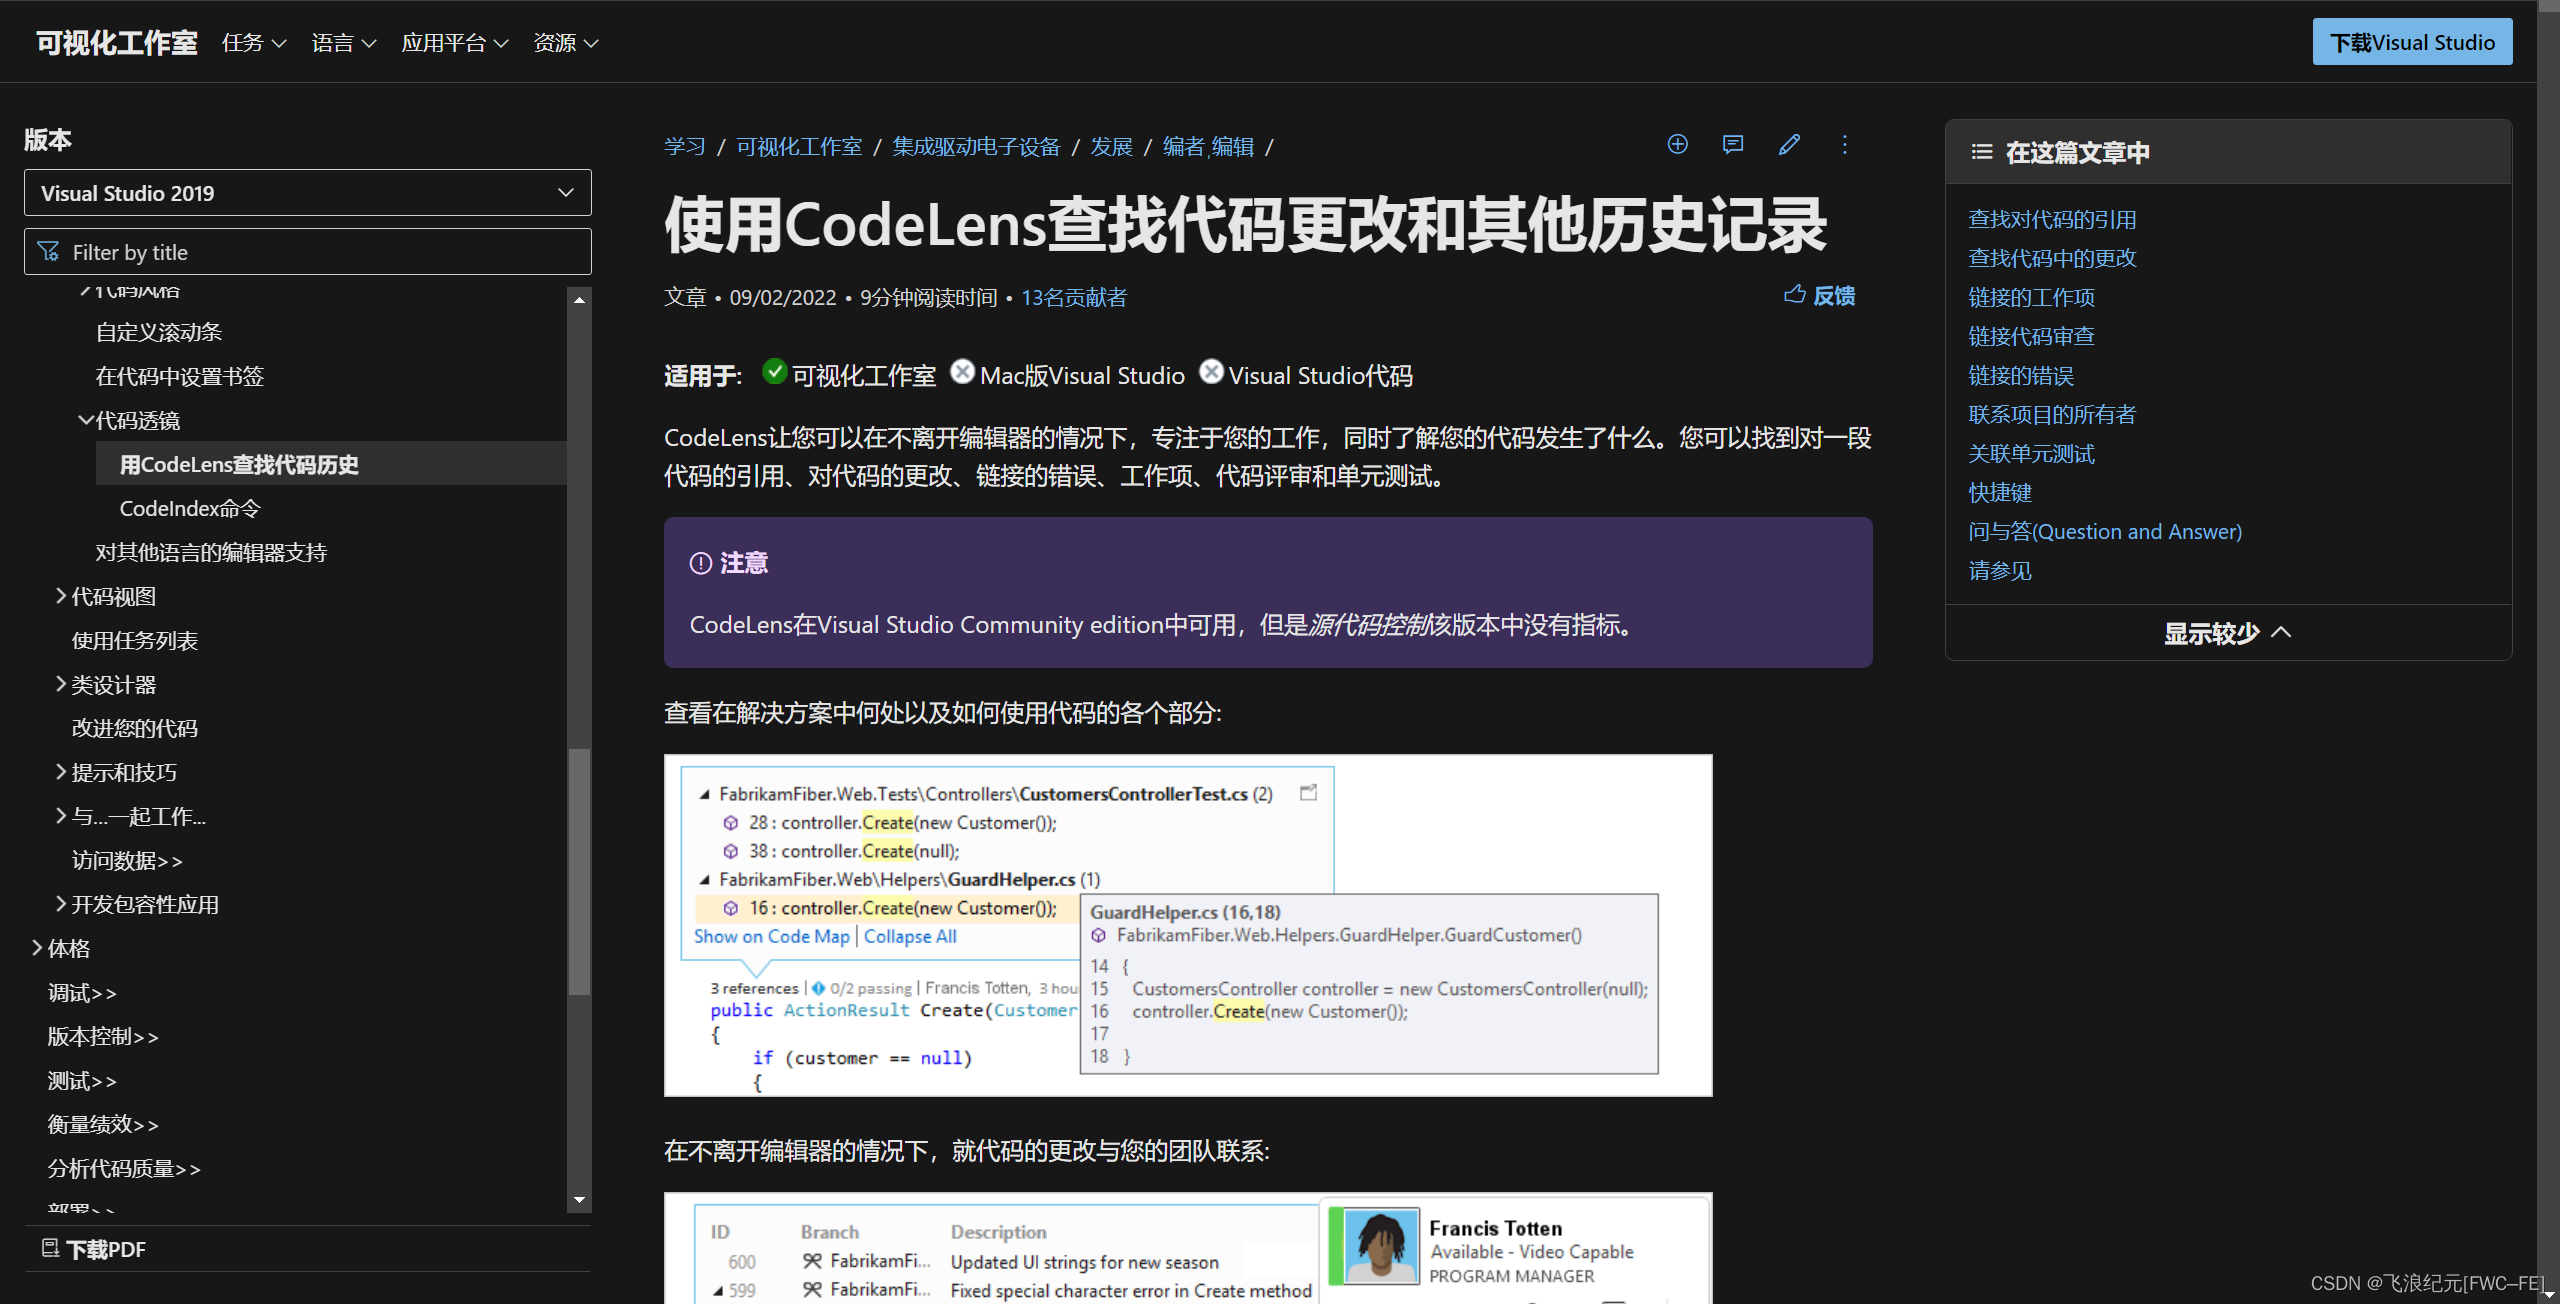
Task: Edit this article with the pencil icon
Action: [1789, 144]
